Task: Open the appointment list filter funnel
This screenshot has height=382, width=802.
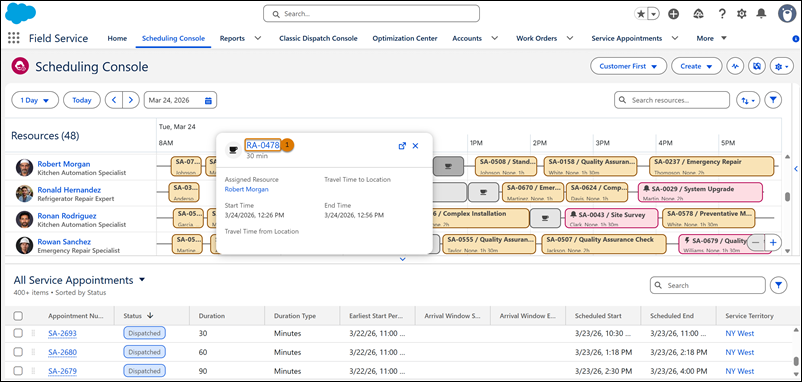Action: (778, 285)
